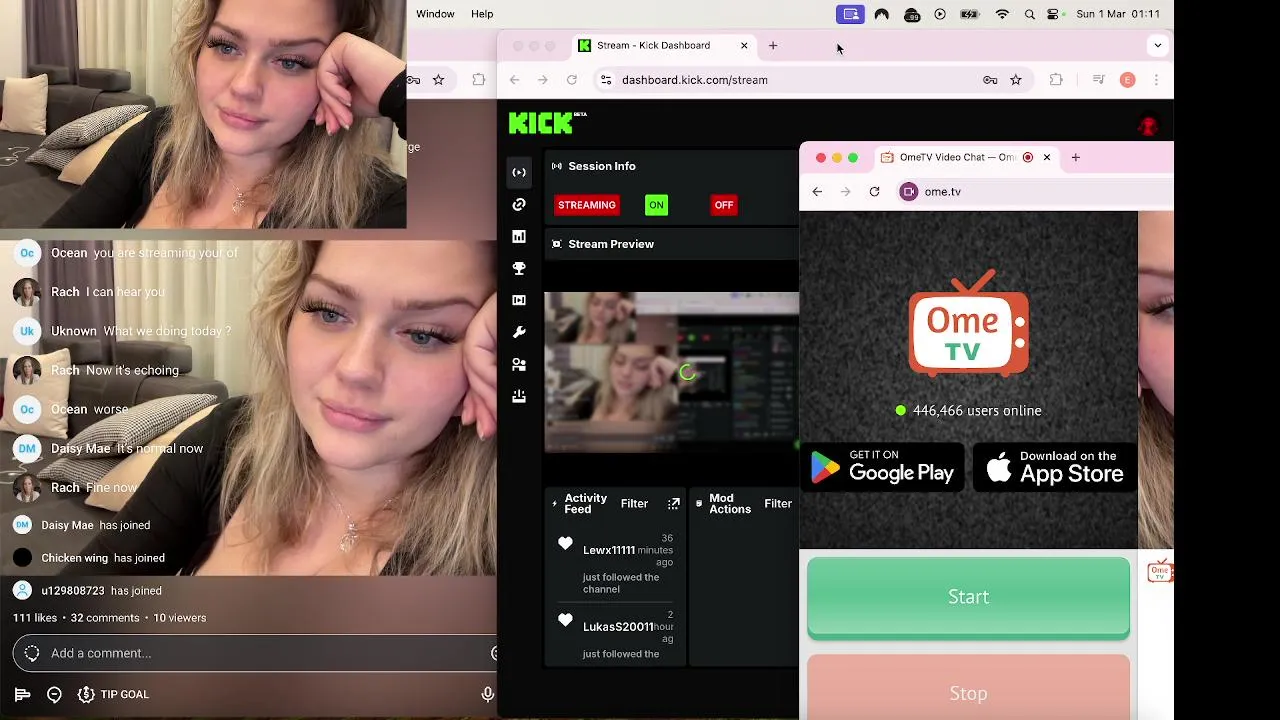Toggle the green ON stream button
Screen dimensions: 1280x720
point(656,205)
